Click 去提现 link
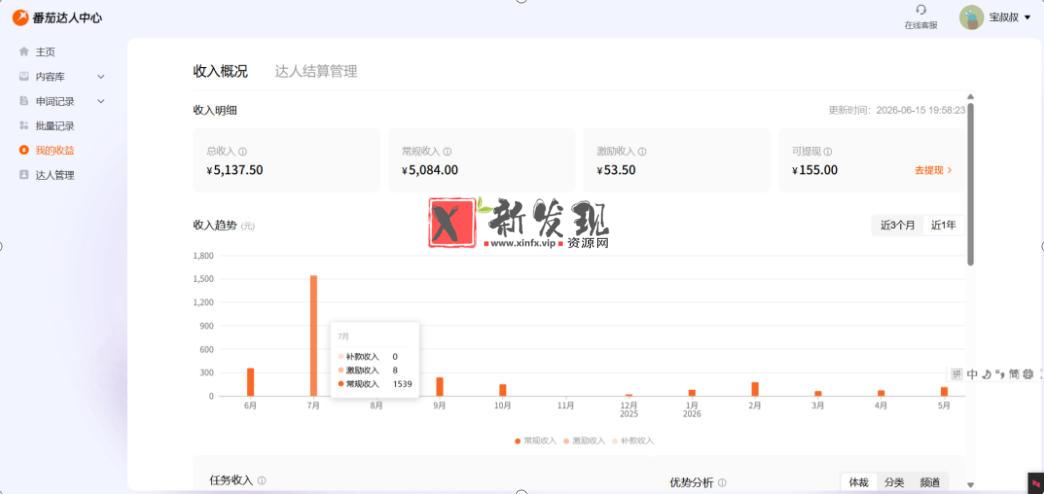The width and height of the screenshot is (1044, 494). click(933, 170)
